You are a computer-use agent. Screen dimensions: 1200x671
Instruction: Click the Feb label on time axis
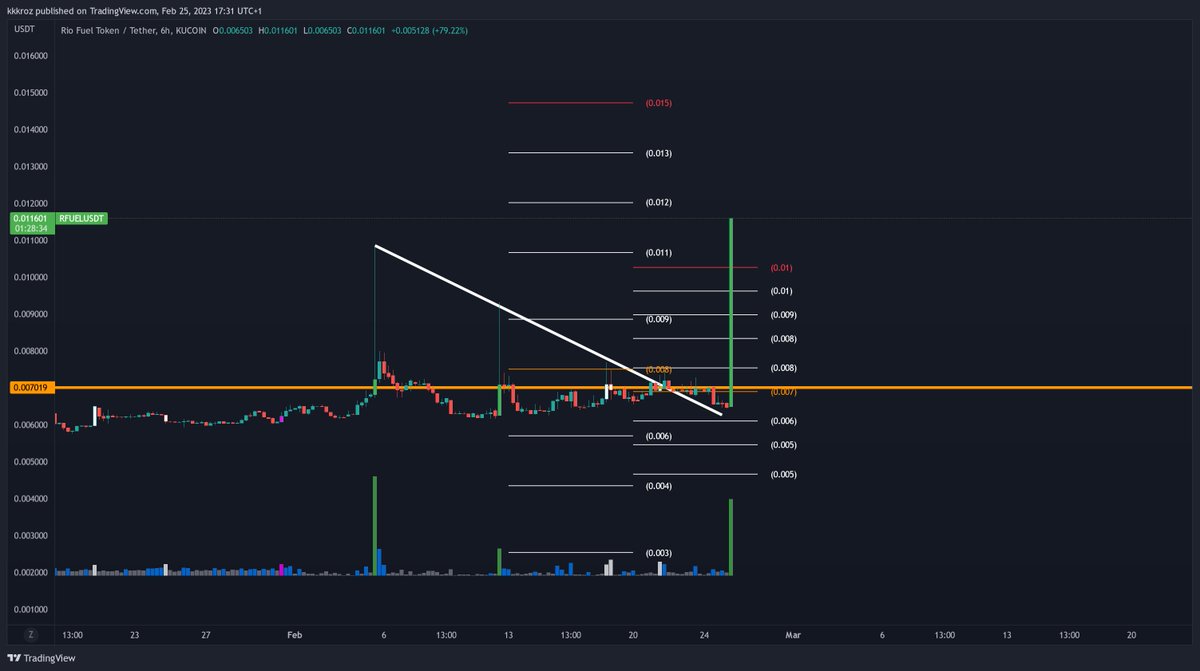coord(294,635)
